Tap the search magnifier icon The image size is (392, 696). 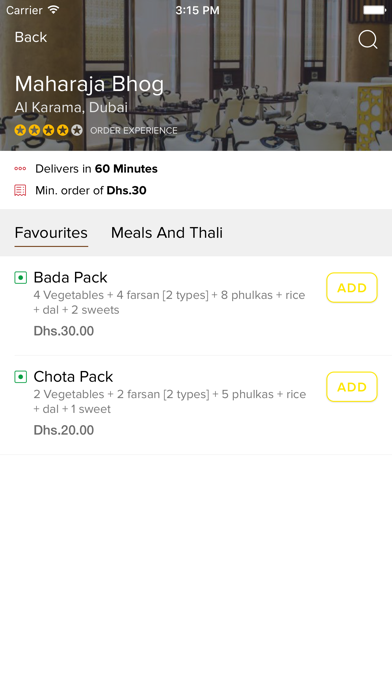[x=368, y=40]
